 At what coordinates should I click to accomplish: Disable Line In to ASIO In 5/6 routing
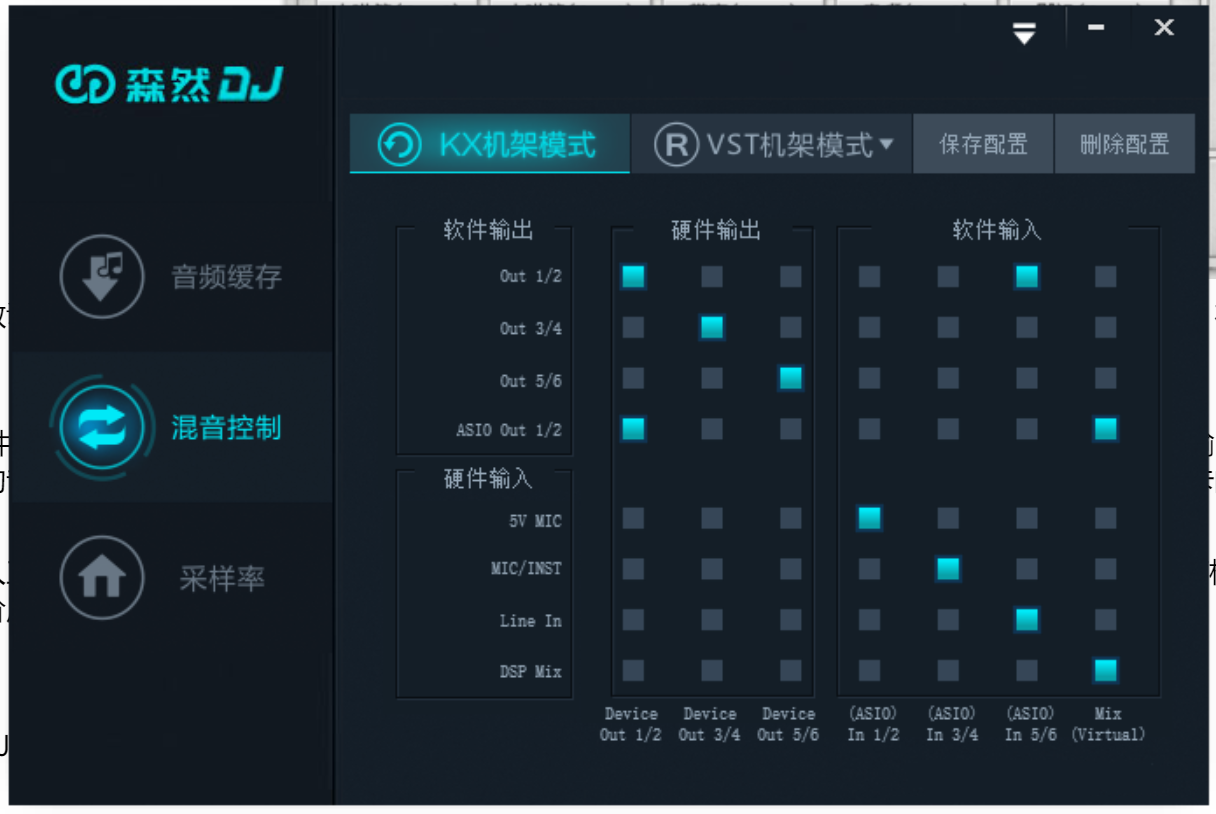[x=1027, y=620]
